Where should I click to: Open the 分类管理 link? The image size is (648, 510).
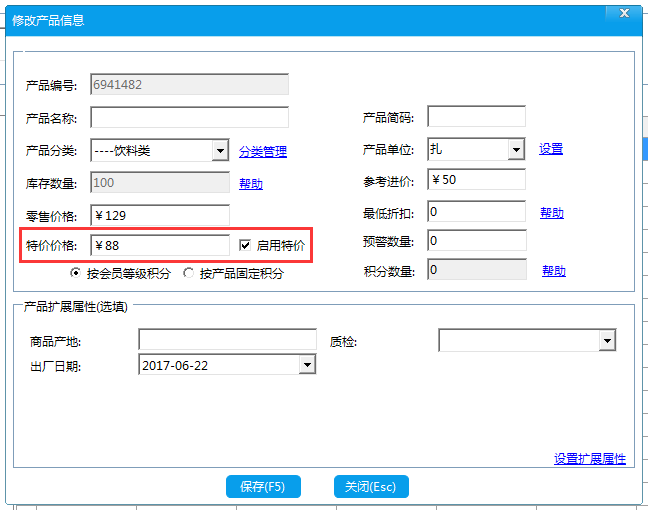(x=263, y=152)
